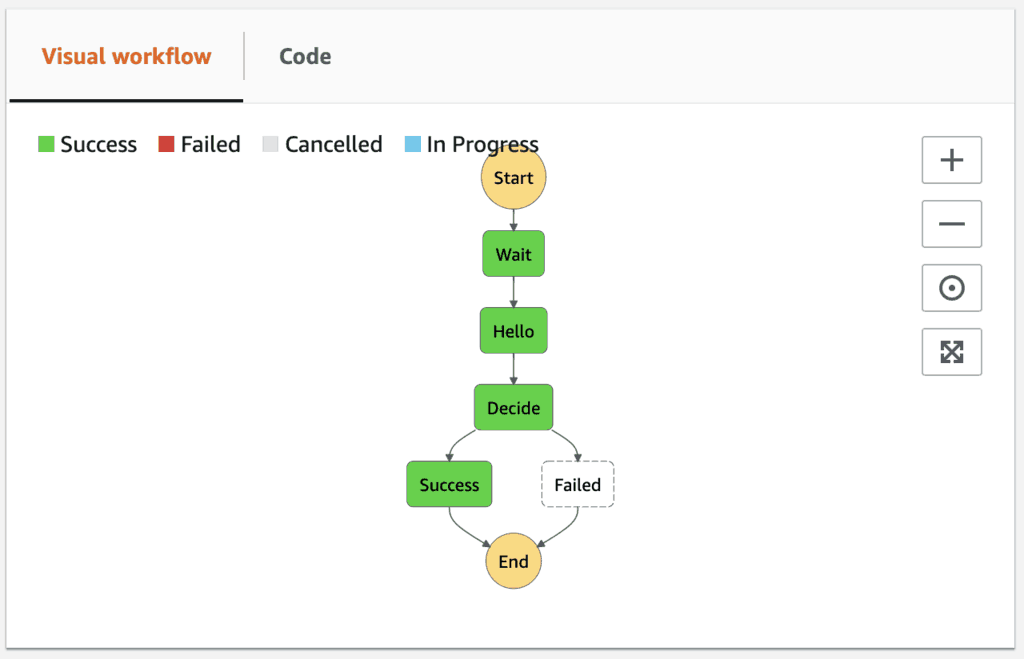This screenshot has width=1024, height=659.
Task: Click the Decide choice node
Action: tap(513, 408)
